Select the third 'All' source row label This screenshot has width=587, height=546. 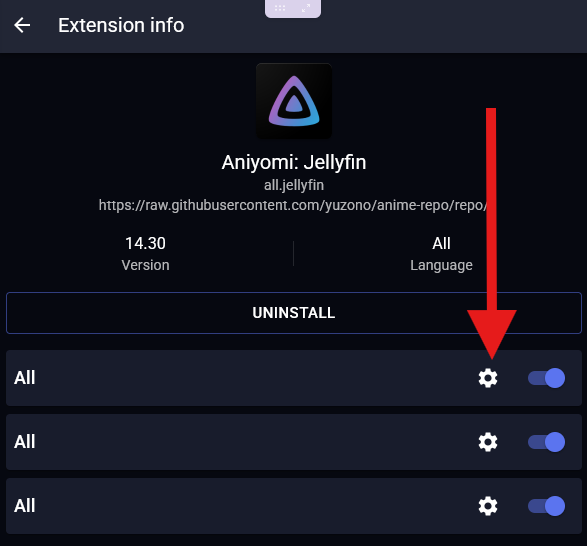(x=25, y=506)
